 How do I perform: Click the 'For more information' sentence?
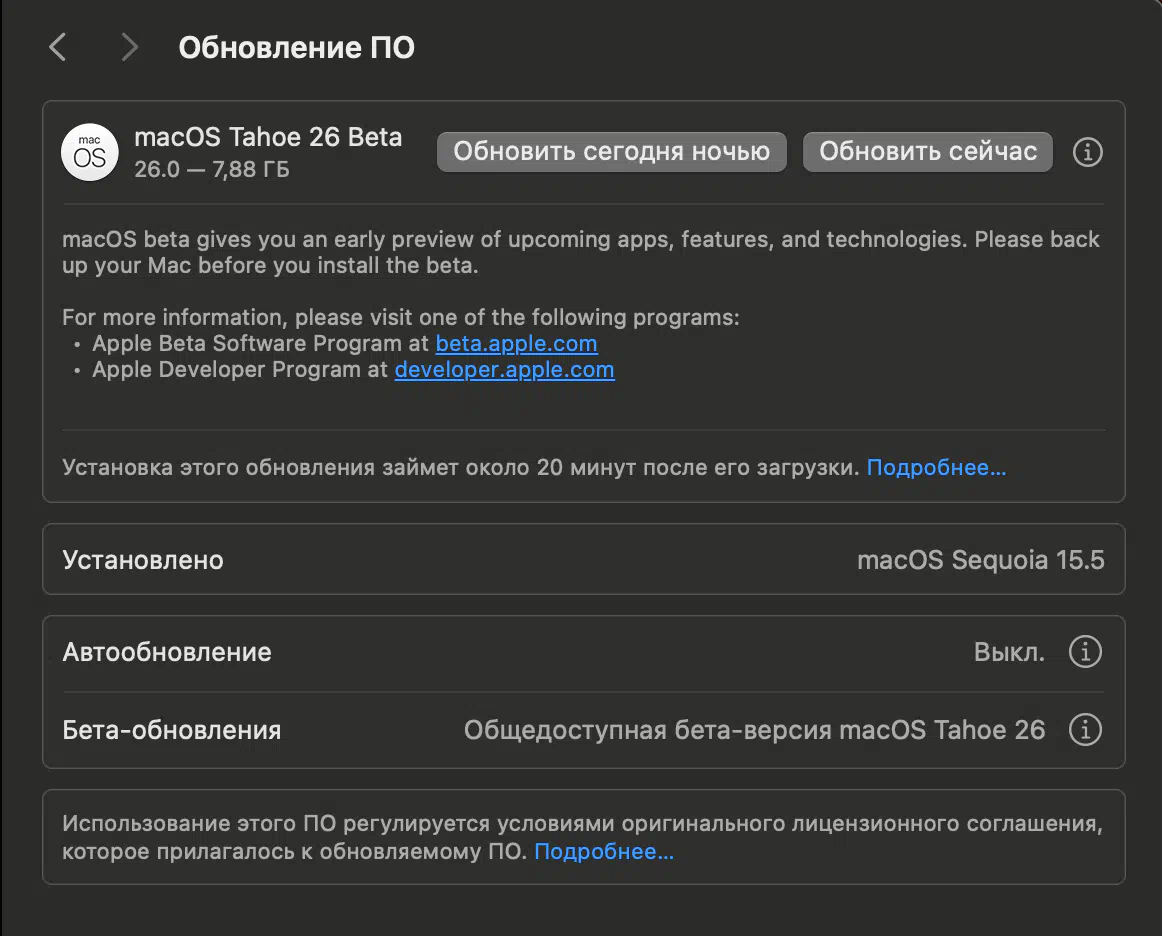pyautogui.click(x=401, y=318)
